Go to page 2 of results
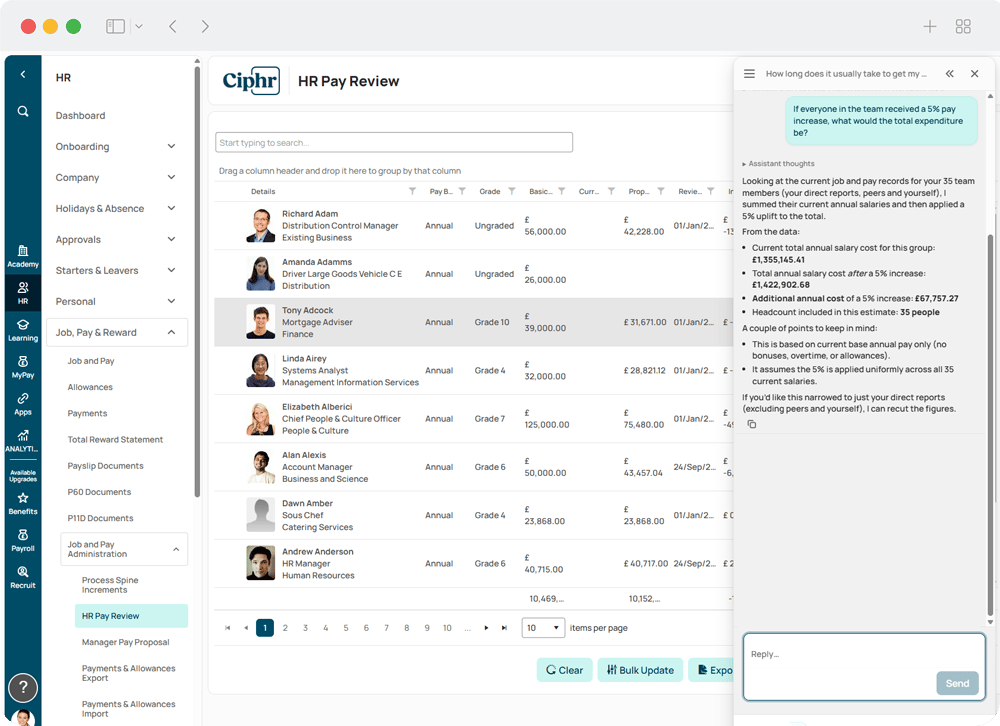The width and height of the screenshot is (1000, 726). click(x=285, y=628)
